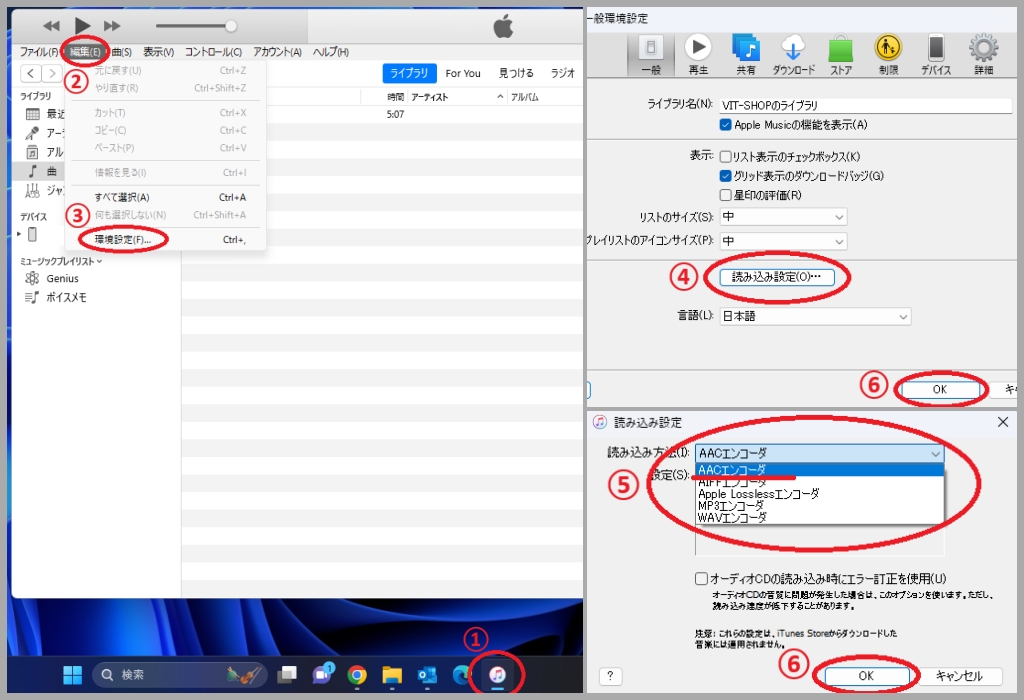Open the デバイス preferences tab
This screenshot has width=1024, height=700.
coord(936,55)
